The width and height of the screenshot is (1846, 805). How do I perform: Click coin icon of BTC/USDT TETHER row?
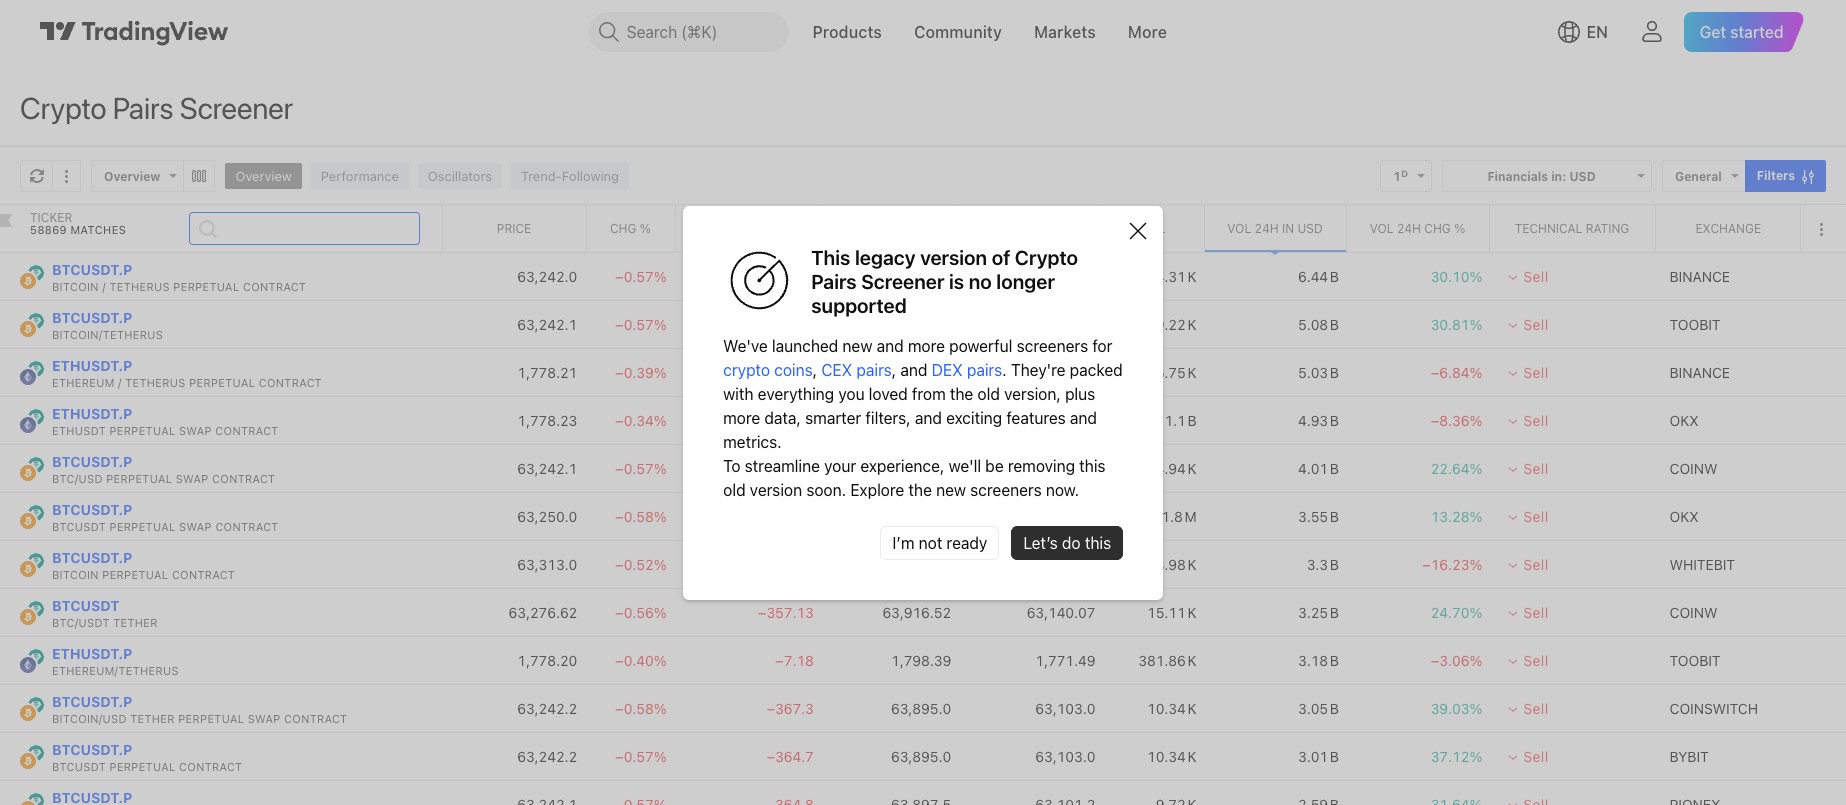[30, 613]
